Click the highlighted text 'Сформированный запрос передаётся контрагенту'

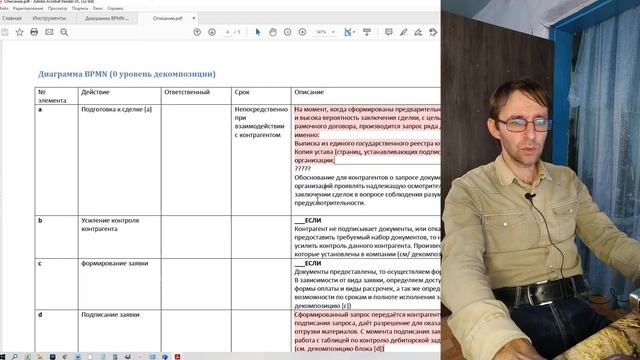click(x=367, y=315)
